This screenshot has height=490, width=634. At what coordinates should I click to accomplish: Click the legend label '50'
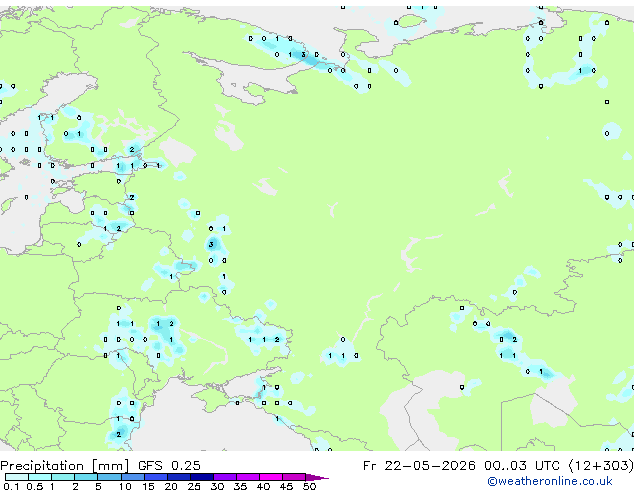click(310, 486)
